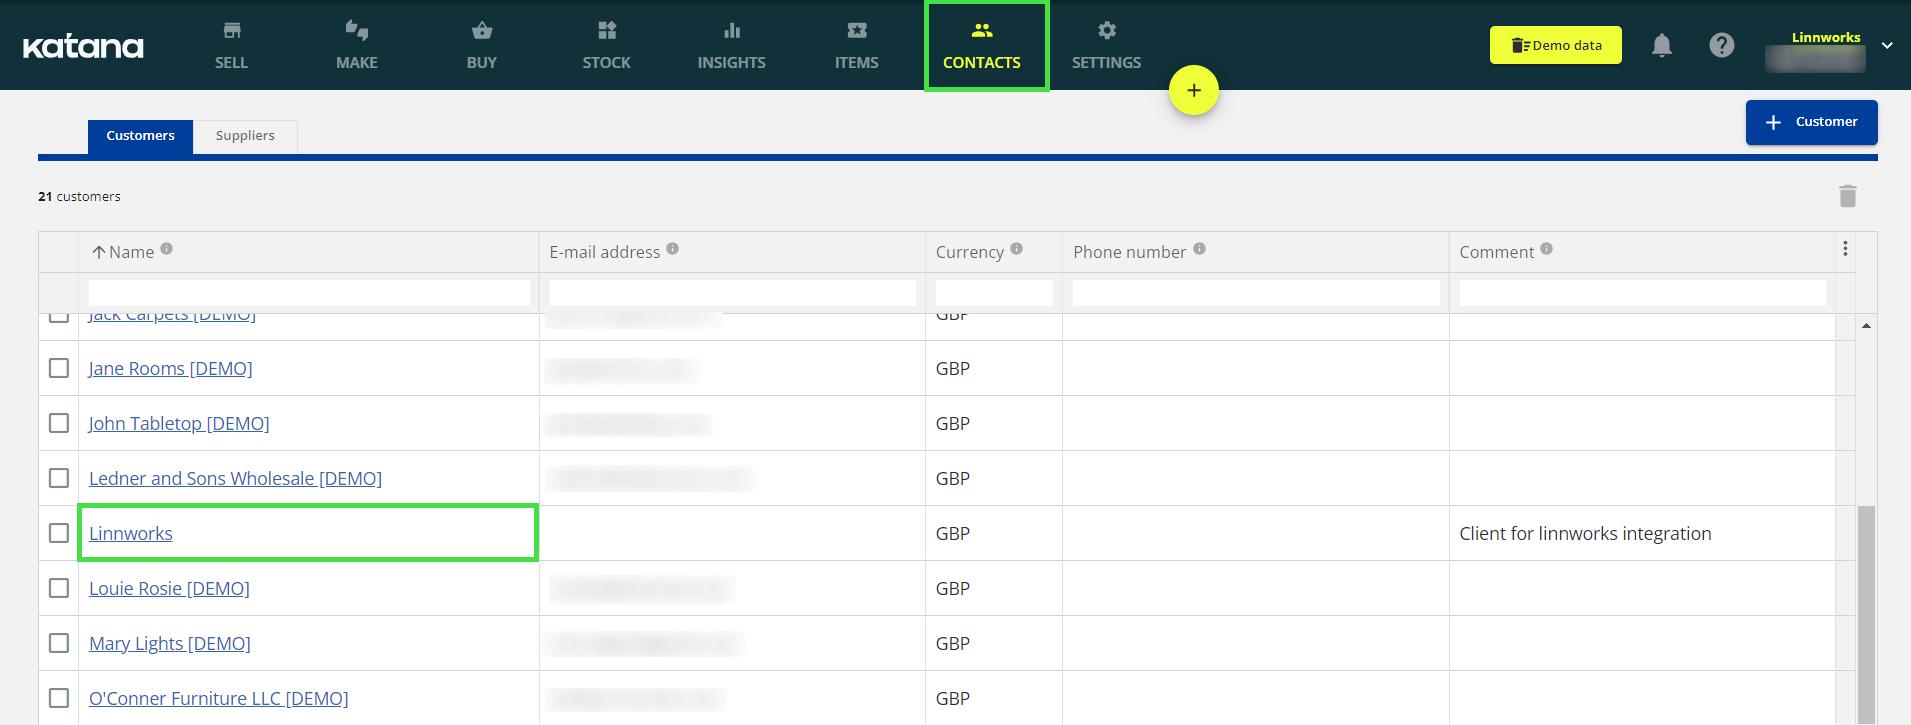Click the add Customer button
Screen dimensions: 1911x725
point(1811,122)
